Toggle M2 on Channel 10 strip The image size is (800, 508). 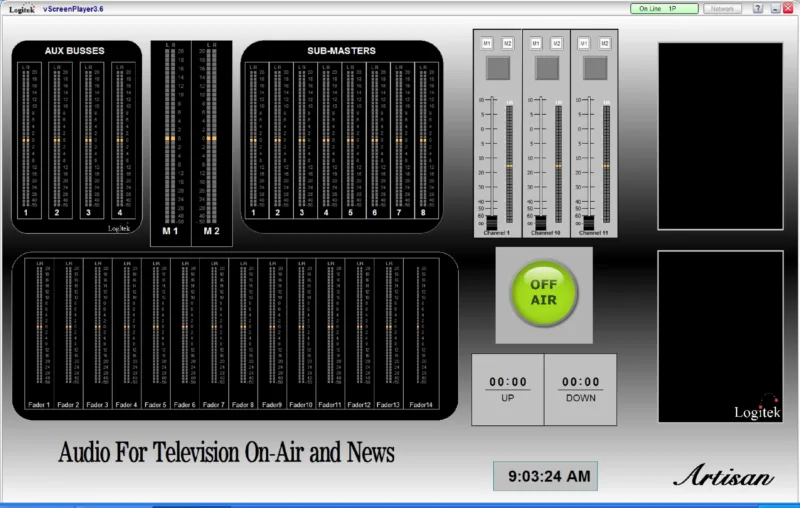pyautogui.click(x=556, y=44)
